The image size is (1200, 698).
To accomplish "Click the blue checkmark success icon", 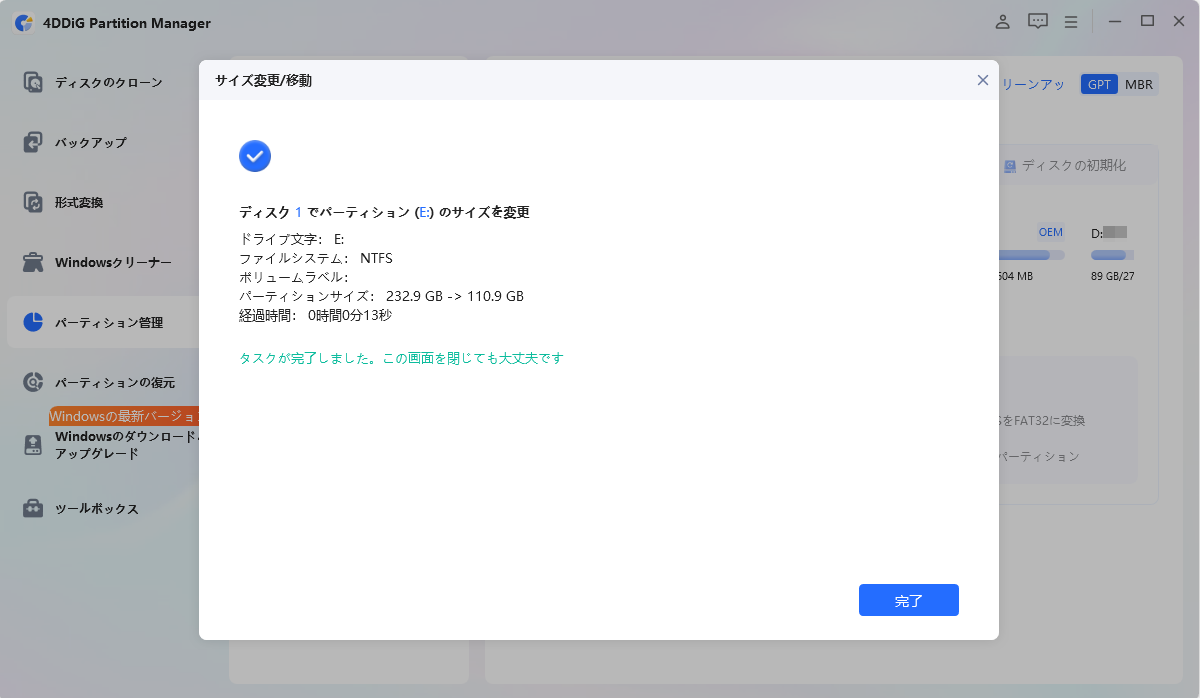I will tap(255, 156).
